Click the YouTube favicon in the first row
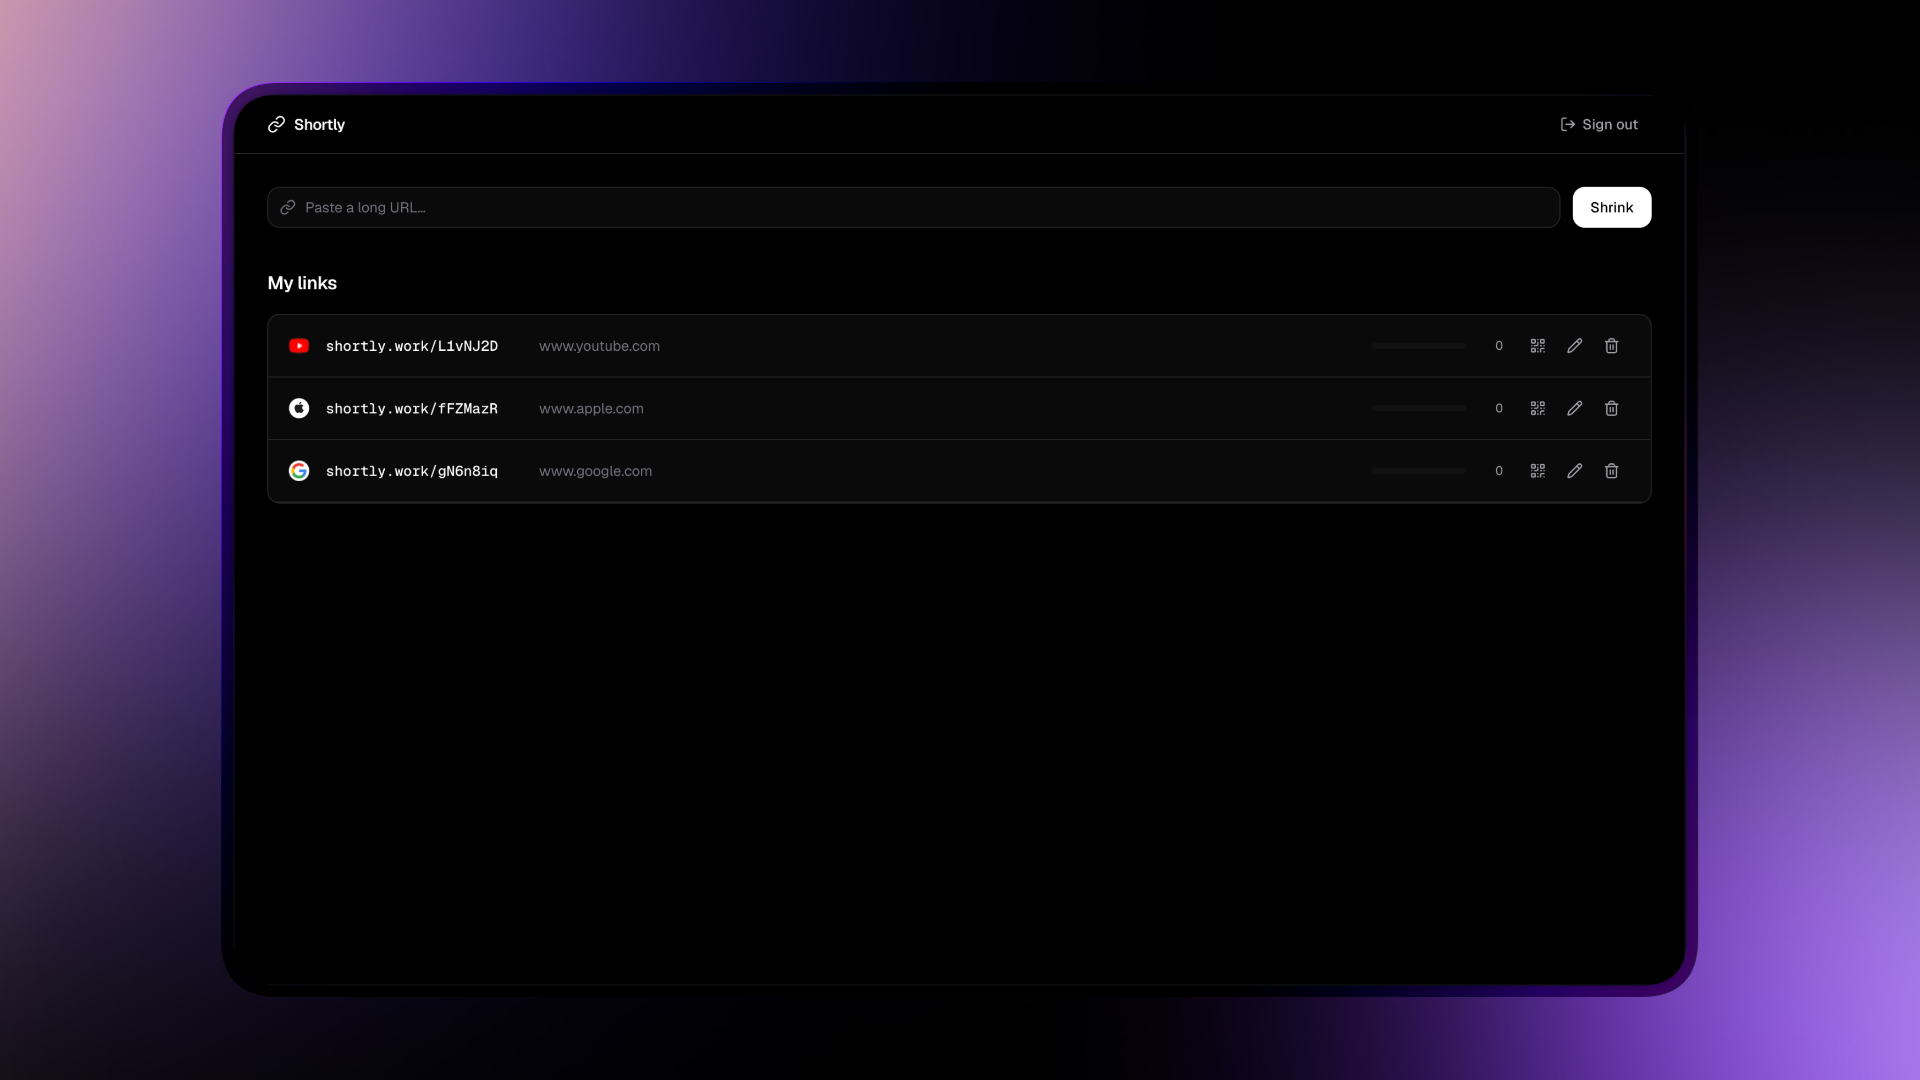This screenshot has width=1920, height=1080. pos(299,346)
